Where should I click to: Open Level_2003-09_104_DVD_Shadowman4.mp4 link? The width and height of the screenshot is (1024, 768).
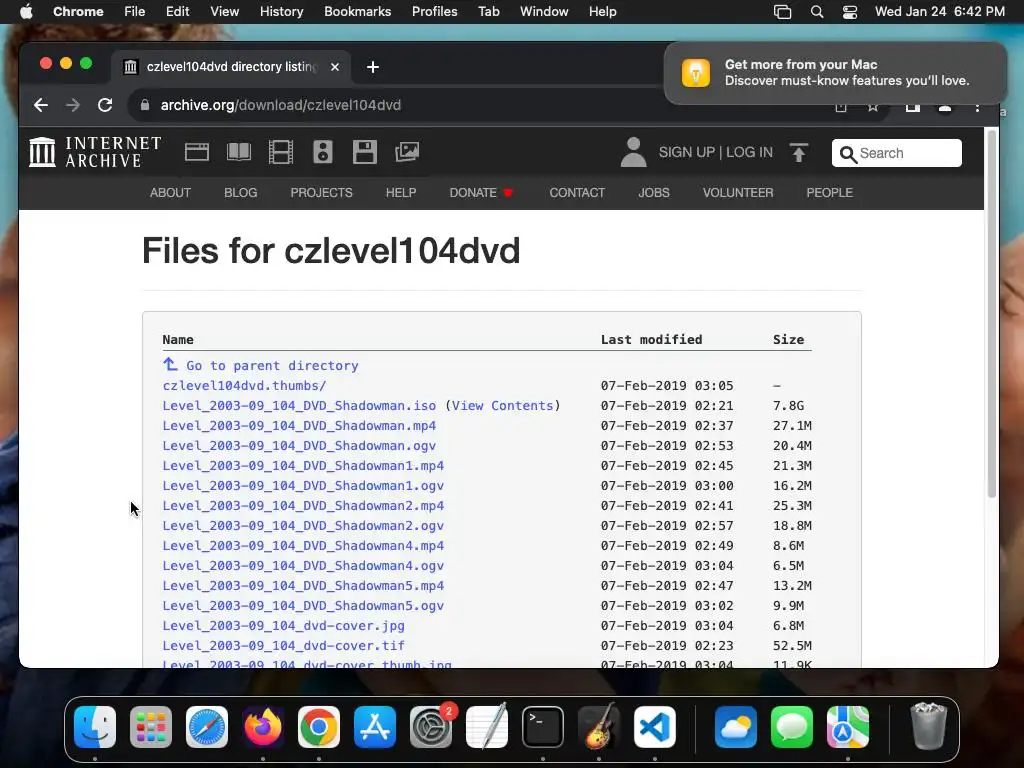(303, 546)
